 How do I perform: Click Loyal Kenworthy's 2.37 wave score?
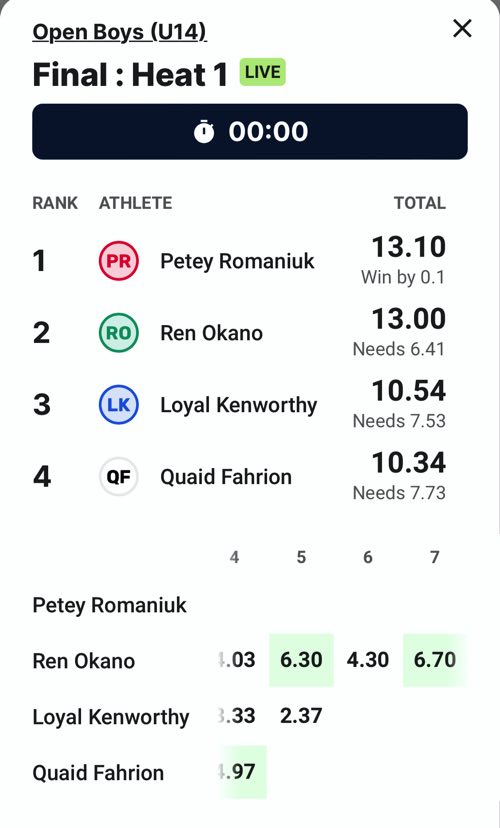(x=301, y=716)
